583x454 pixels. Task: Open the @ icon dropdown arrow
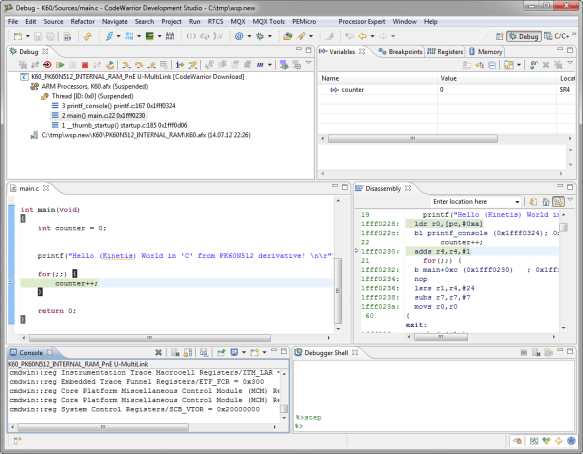[x=249, y=36]
